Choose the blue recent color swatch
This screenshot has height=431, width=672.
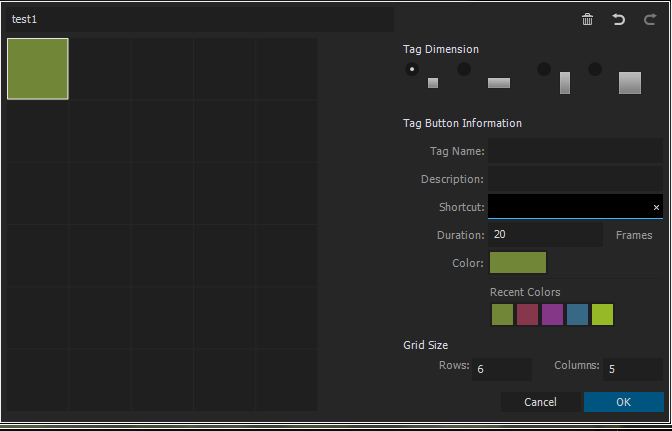click(577, 315)
